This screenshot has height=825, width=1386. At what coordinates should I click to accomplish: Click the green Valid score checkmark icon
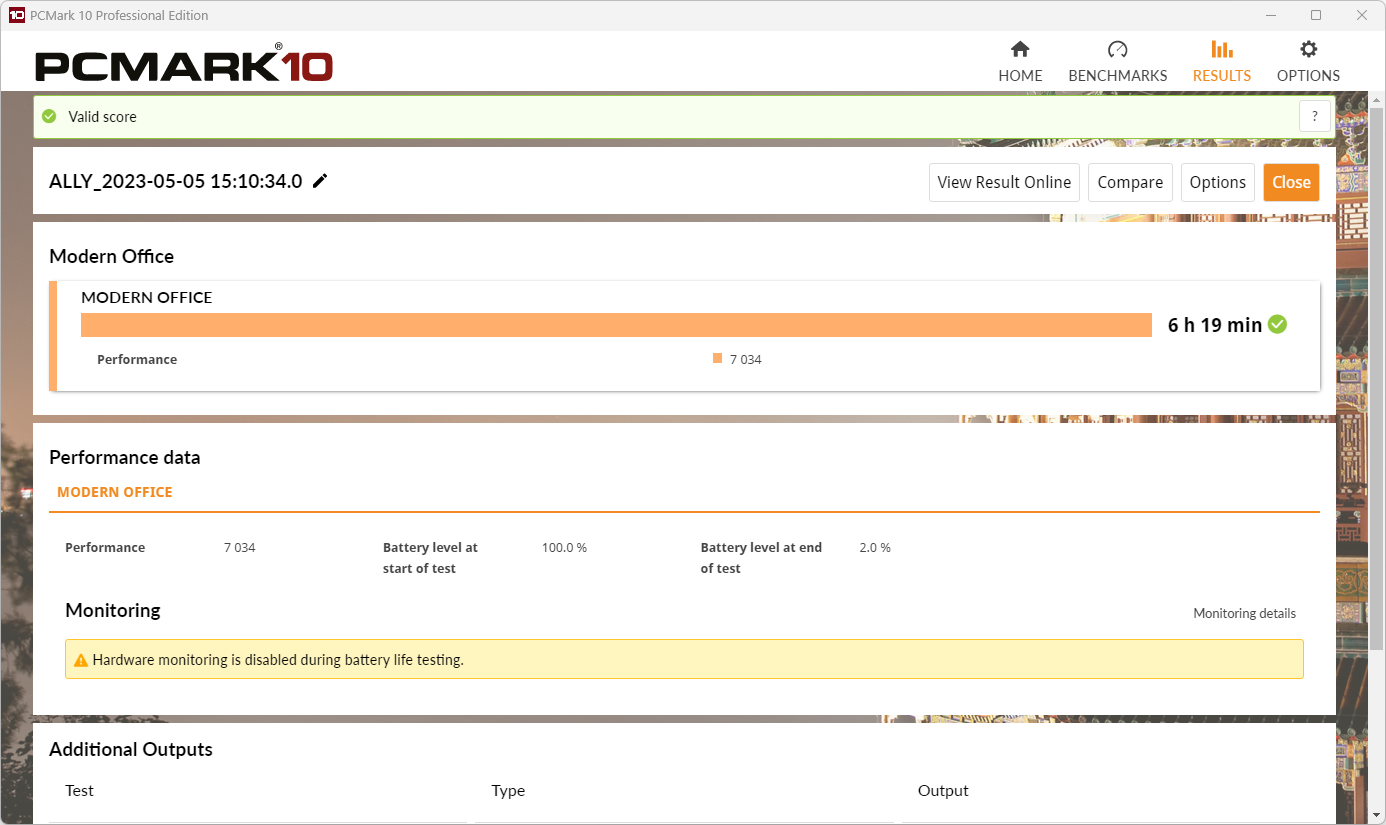coord(49,116)
